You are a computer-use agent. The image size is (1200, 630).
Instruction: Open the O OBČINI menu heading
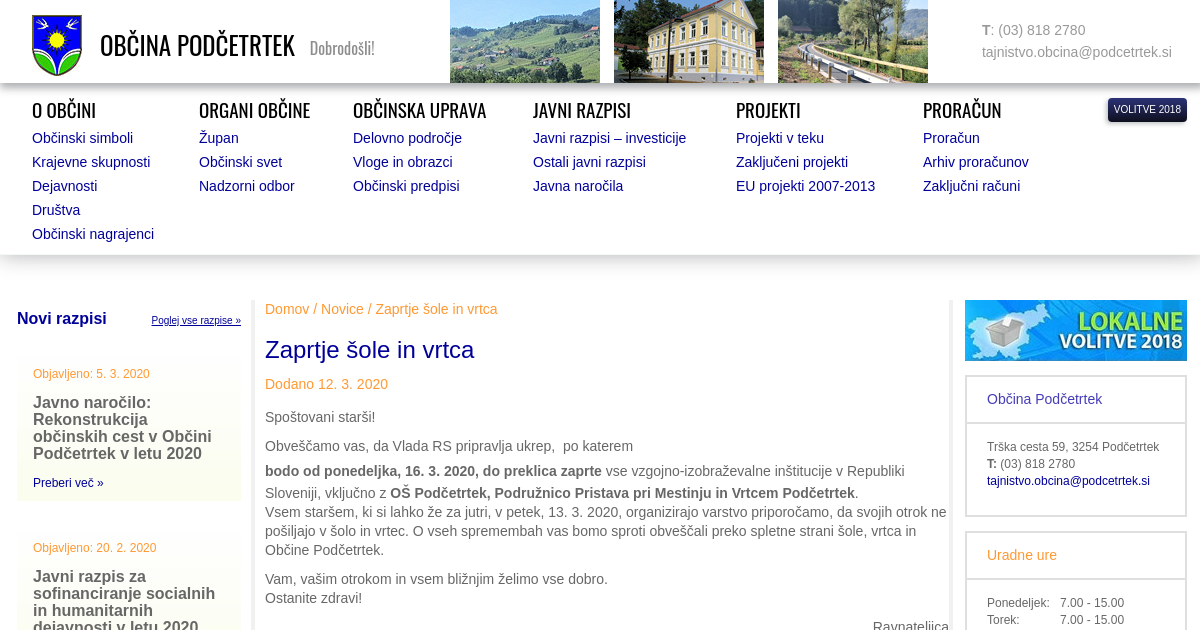(x=64, y=110)
